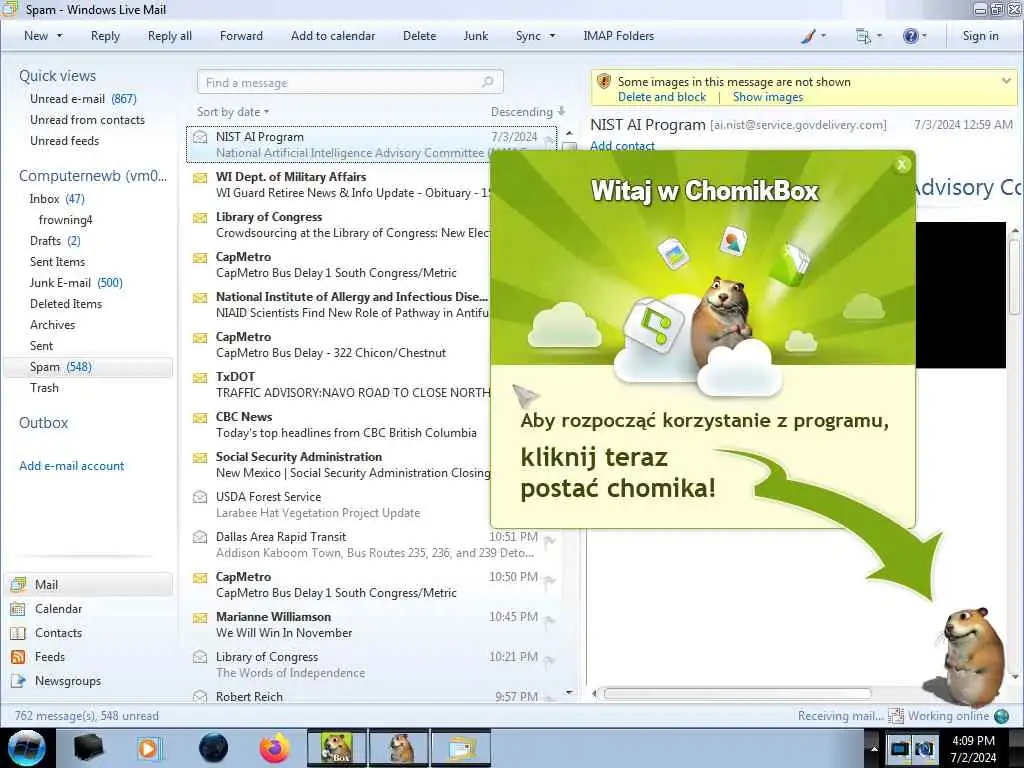Open the Library of Congress Crowdsourcing message
Screen dimensions: 1024x768
(x=340, y=225)
